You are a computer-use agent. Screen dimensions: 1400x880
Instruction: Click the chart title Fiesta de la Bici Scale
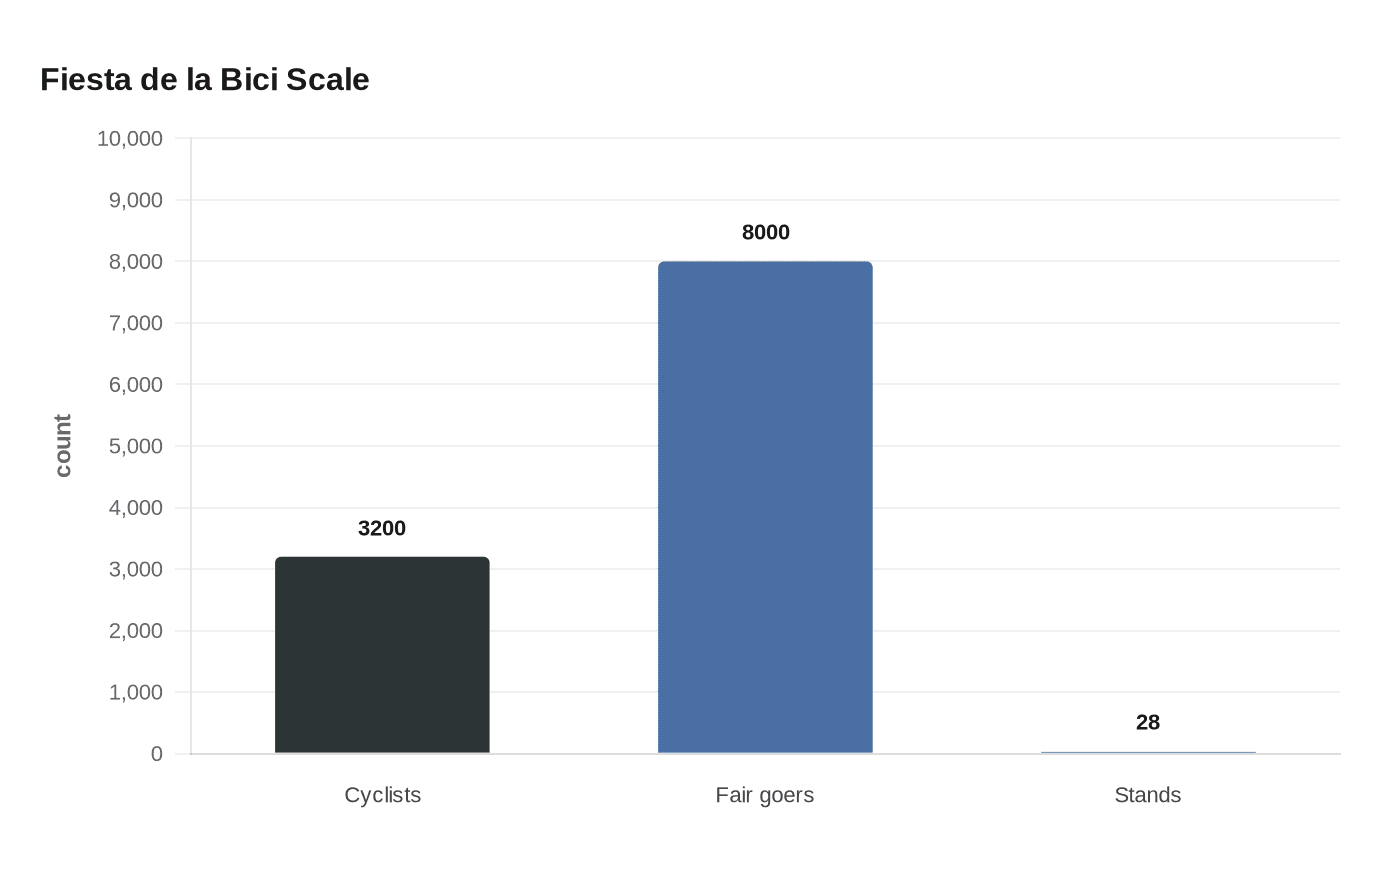click(x=205, y=79)
